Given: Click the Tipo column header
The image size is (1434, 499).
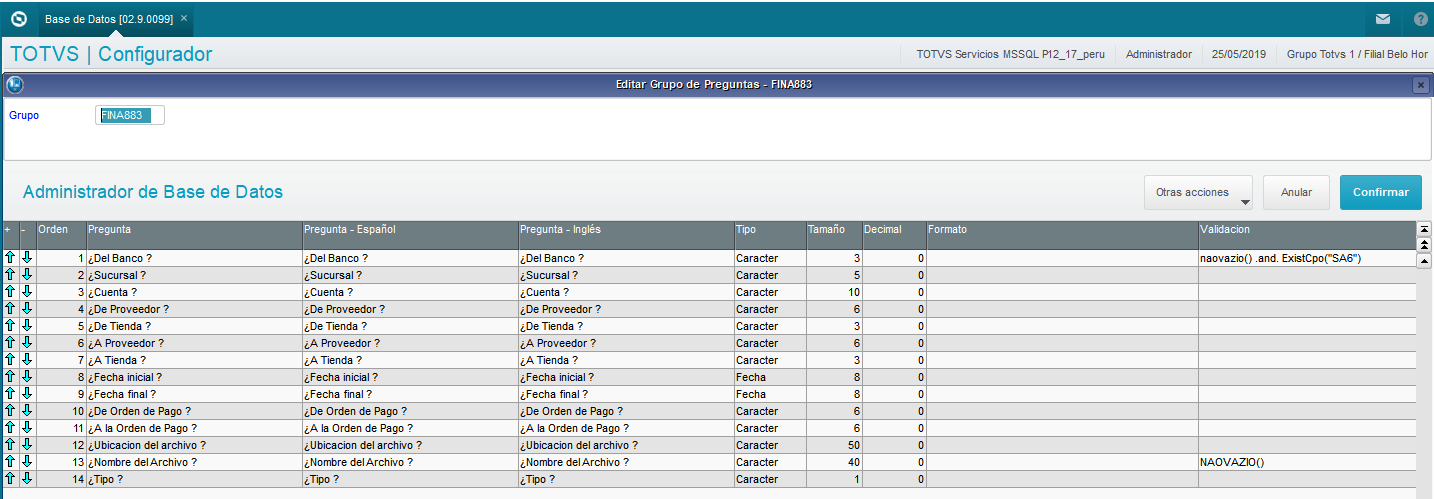Looking at the screenshot, I should coord(770,235).
